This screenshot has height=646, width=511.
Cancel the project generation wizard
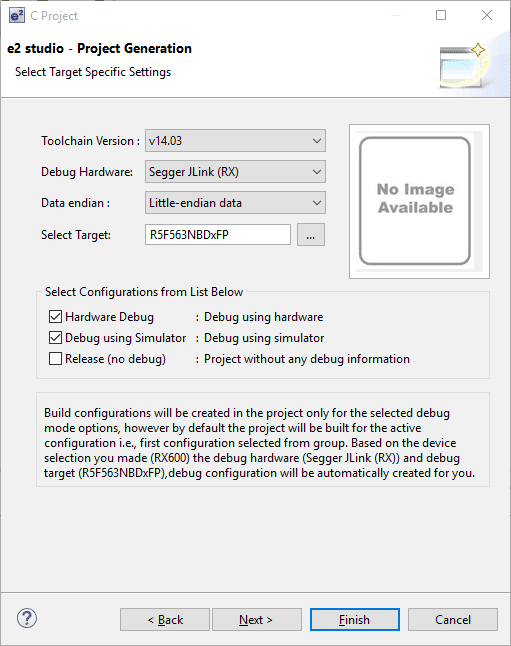pos(453,620)
